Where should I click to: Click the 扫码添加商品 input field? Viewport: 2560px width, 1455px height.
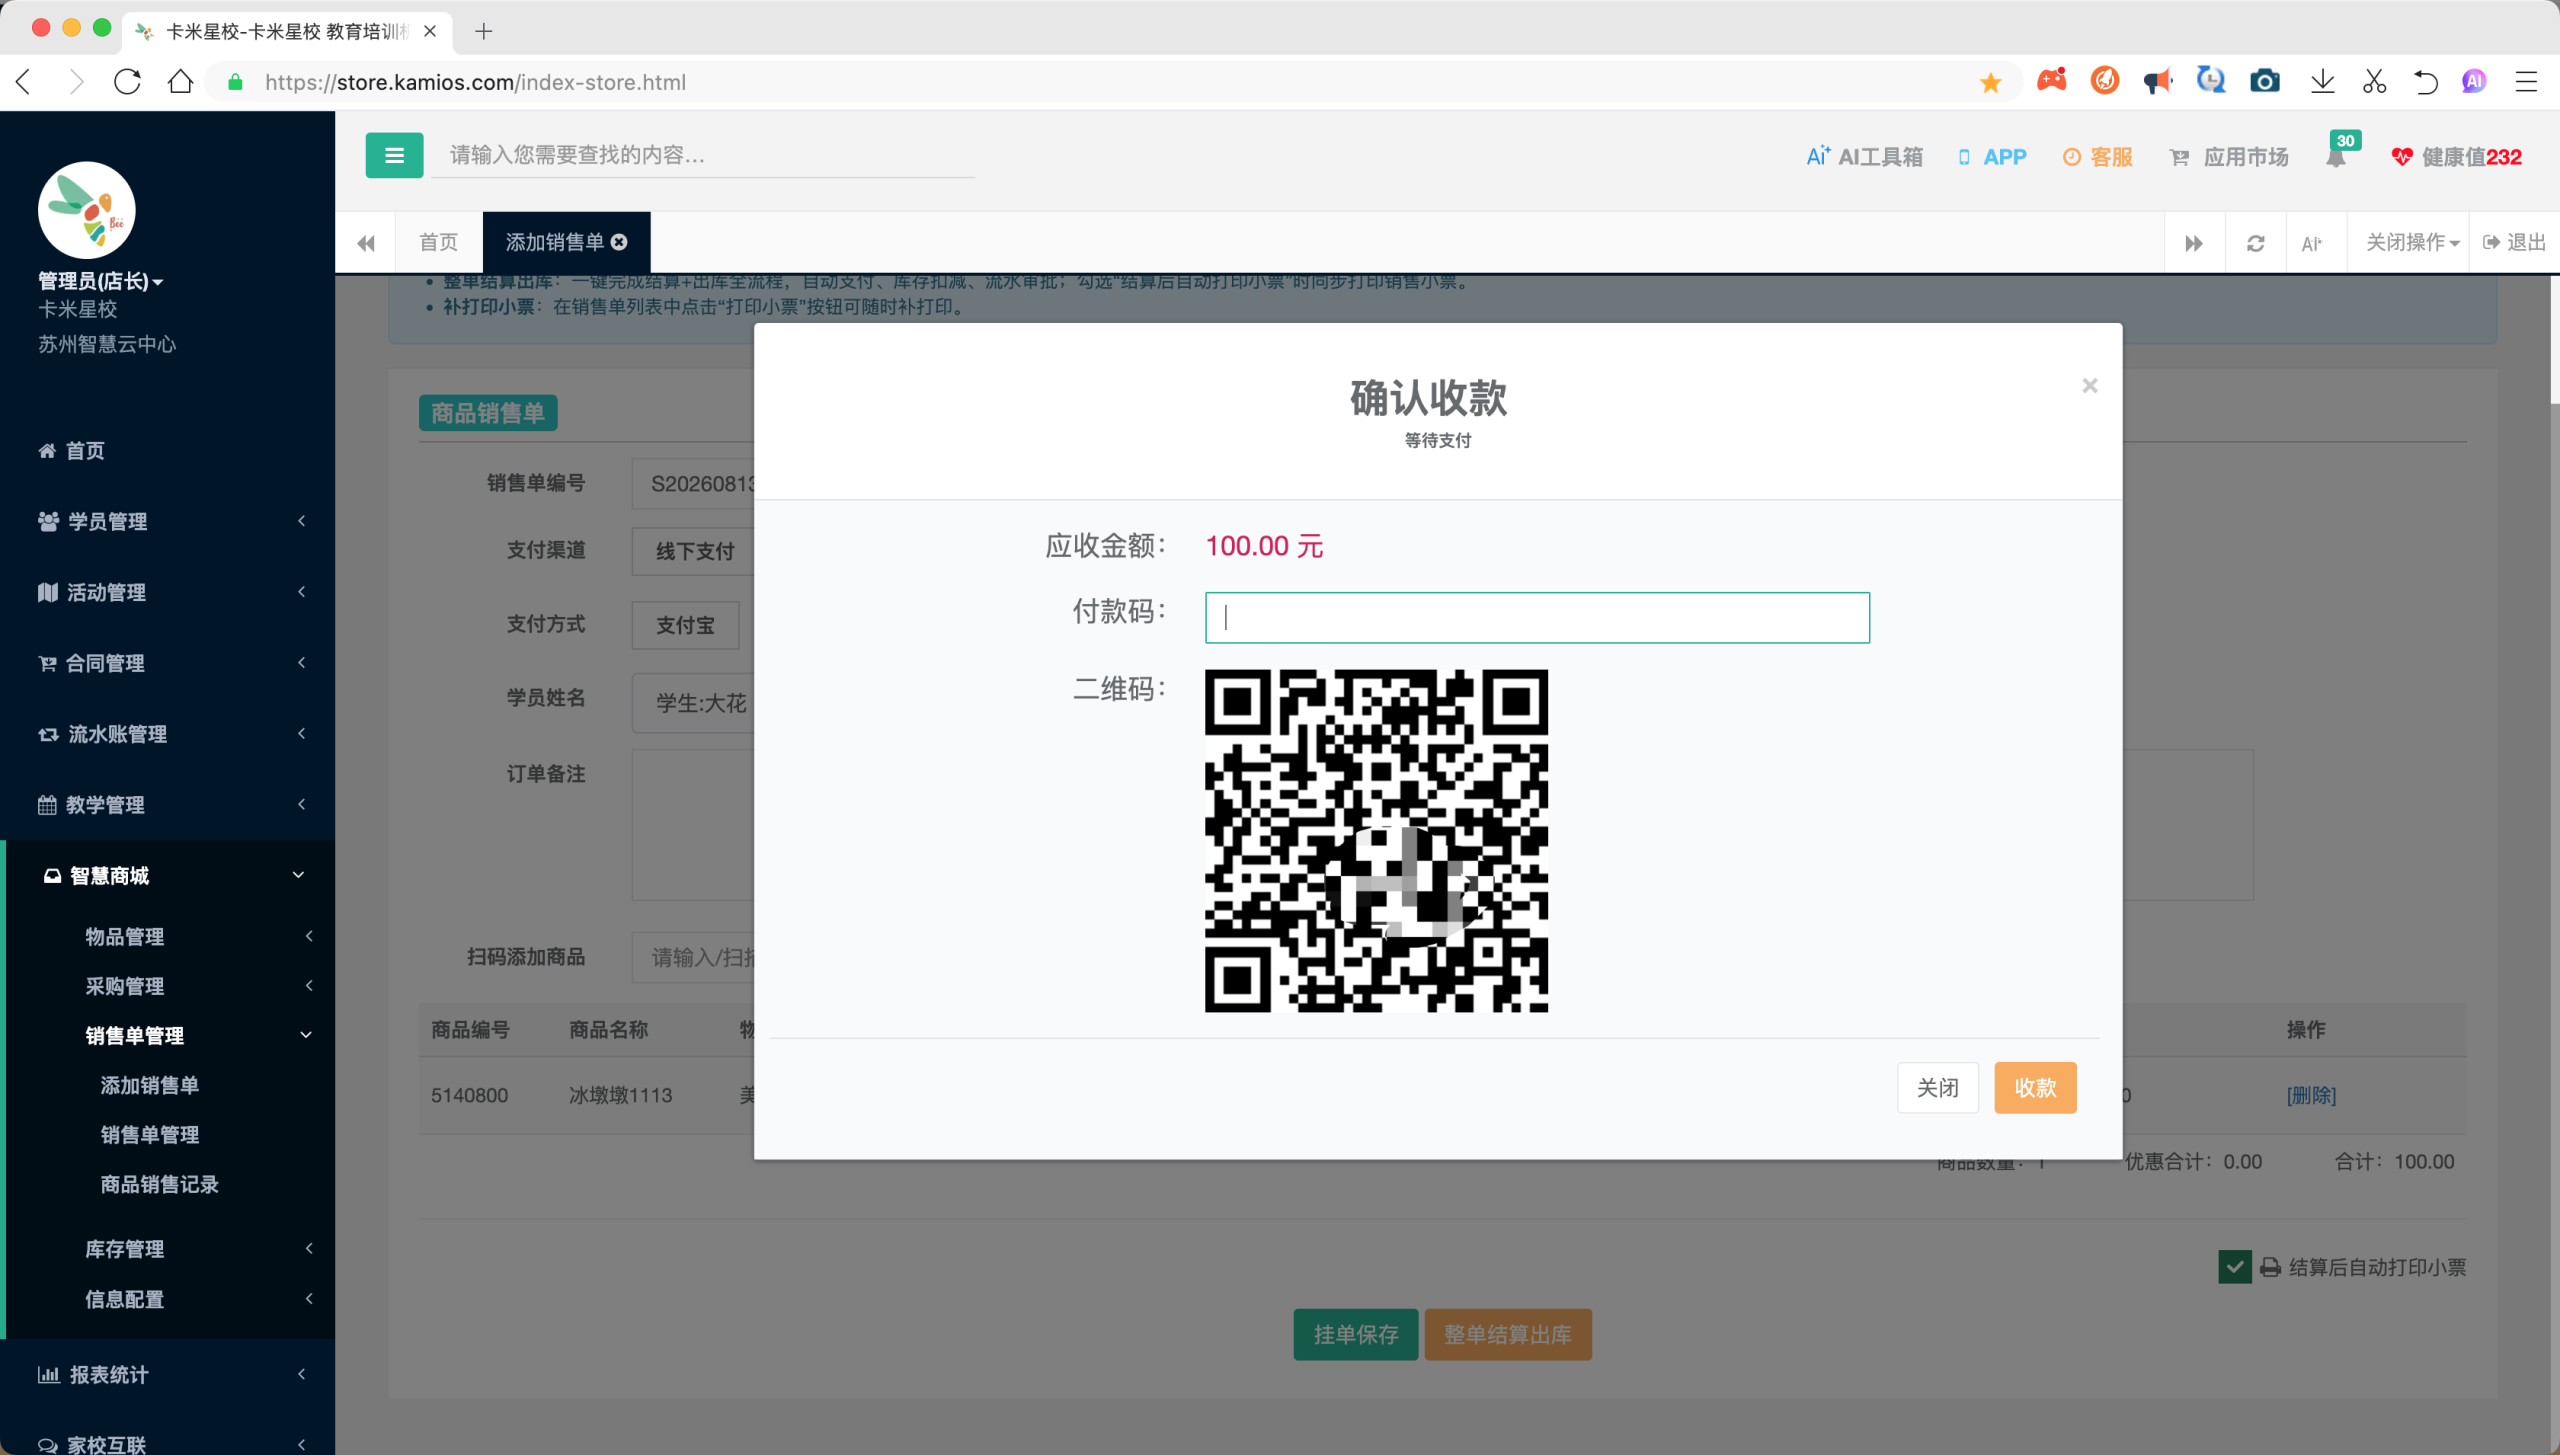(694, 957)
